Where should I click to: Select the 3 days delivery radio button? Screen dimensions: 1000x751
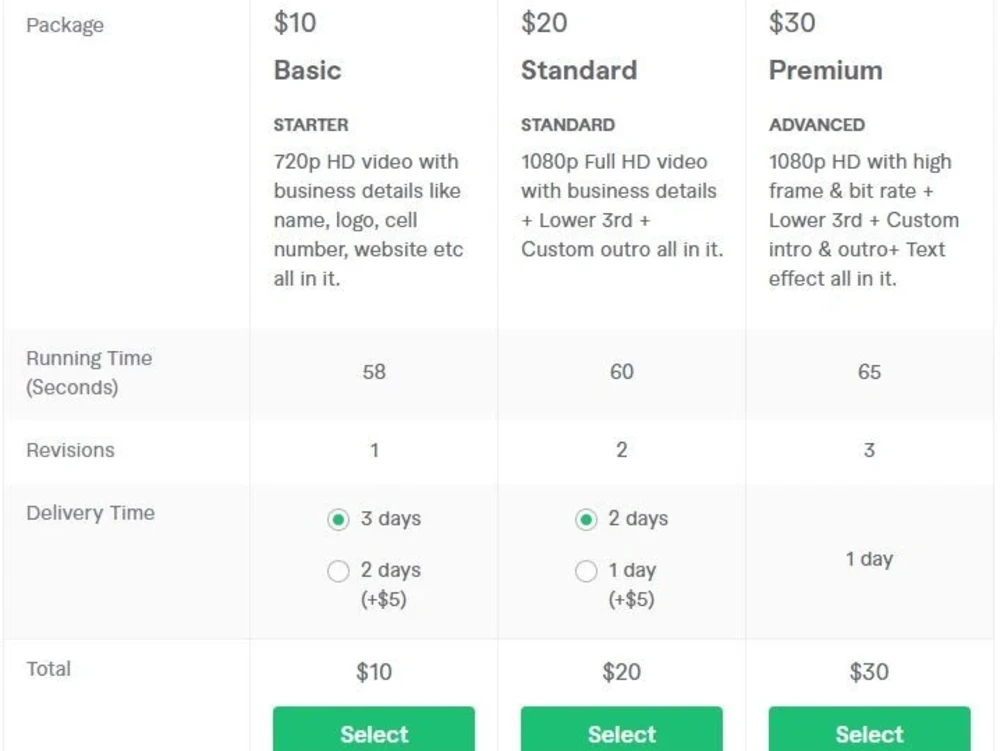point(338,520)
